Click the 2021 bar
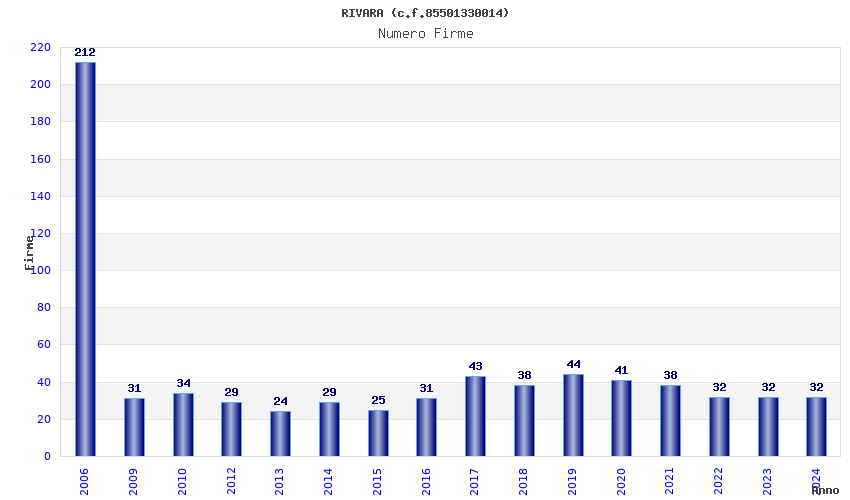 pos(670,421)
